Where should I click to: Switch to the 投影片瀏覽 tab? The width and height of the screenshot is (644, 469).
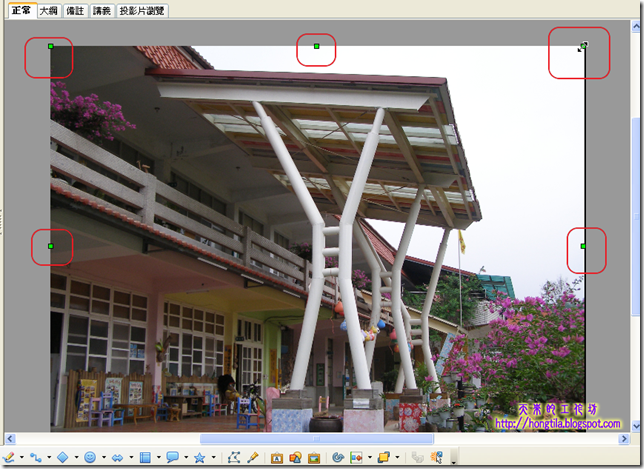coord(142,11)
